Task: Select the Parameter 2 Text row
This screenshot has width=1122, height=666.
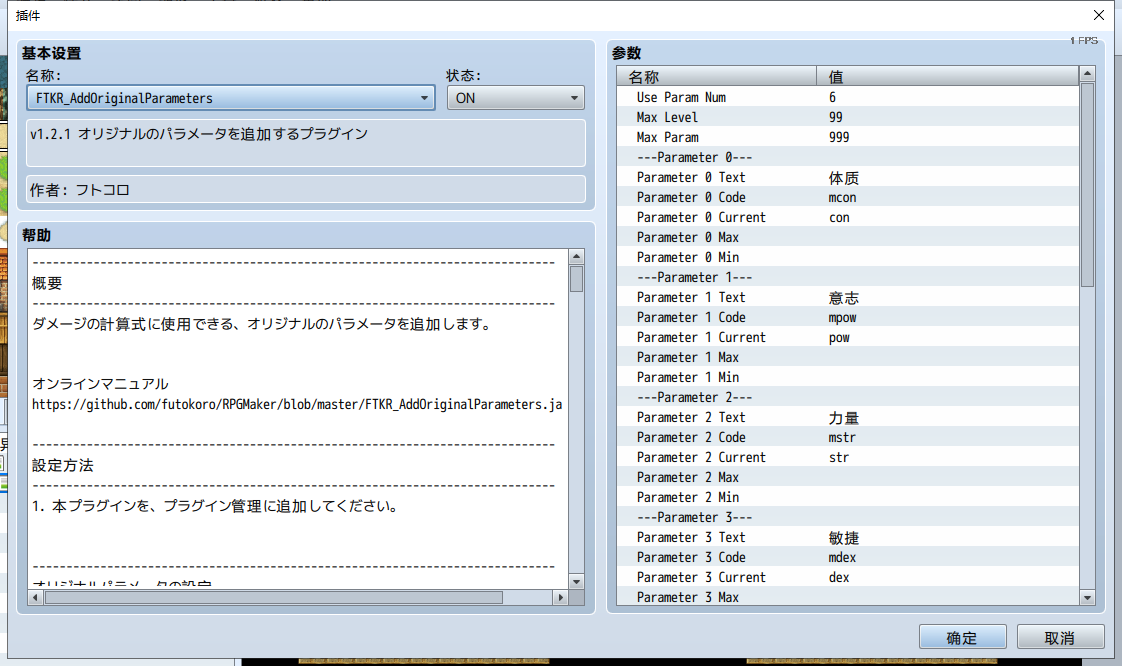Action: click(848, 418)
